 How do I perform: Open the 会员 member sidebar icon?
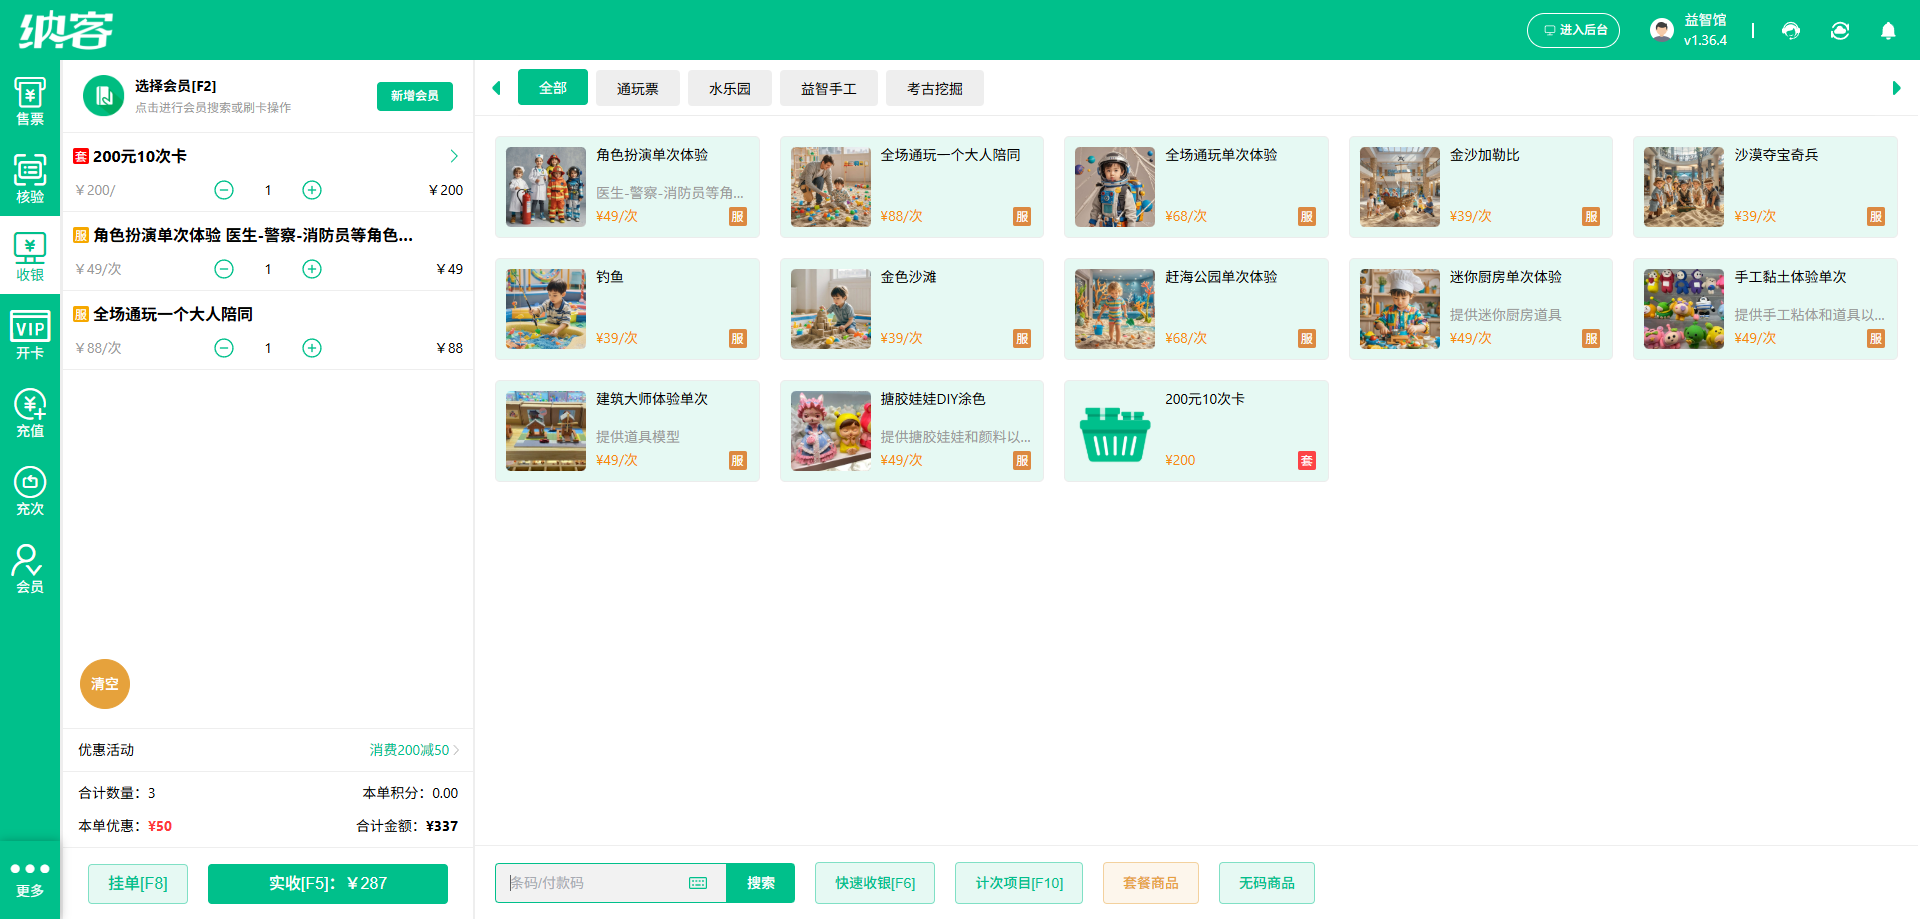click(30, 569)
